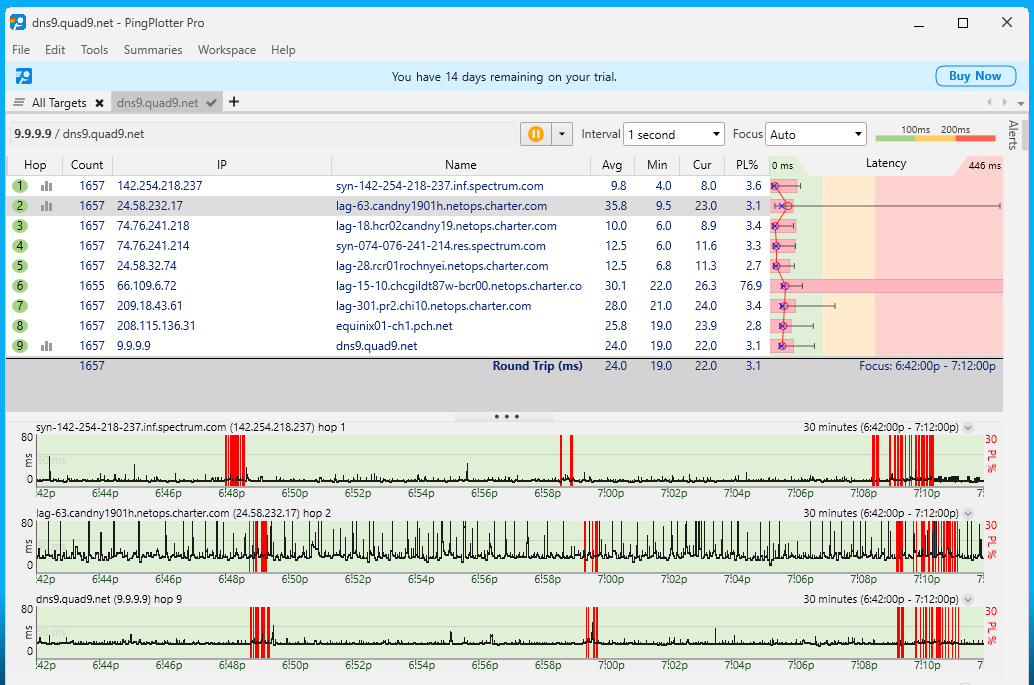Click the hop 1 green number circle
The width and height of the screenshot is (1034, 685).
coord(19,186)
